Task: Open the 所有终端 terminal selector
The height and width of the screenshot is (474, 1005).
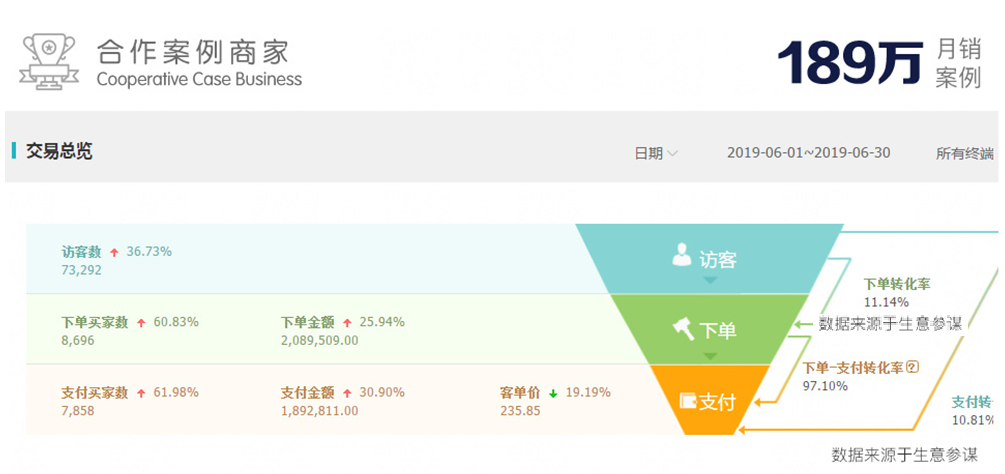Action: click(x=964, y=153)
